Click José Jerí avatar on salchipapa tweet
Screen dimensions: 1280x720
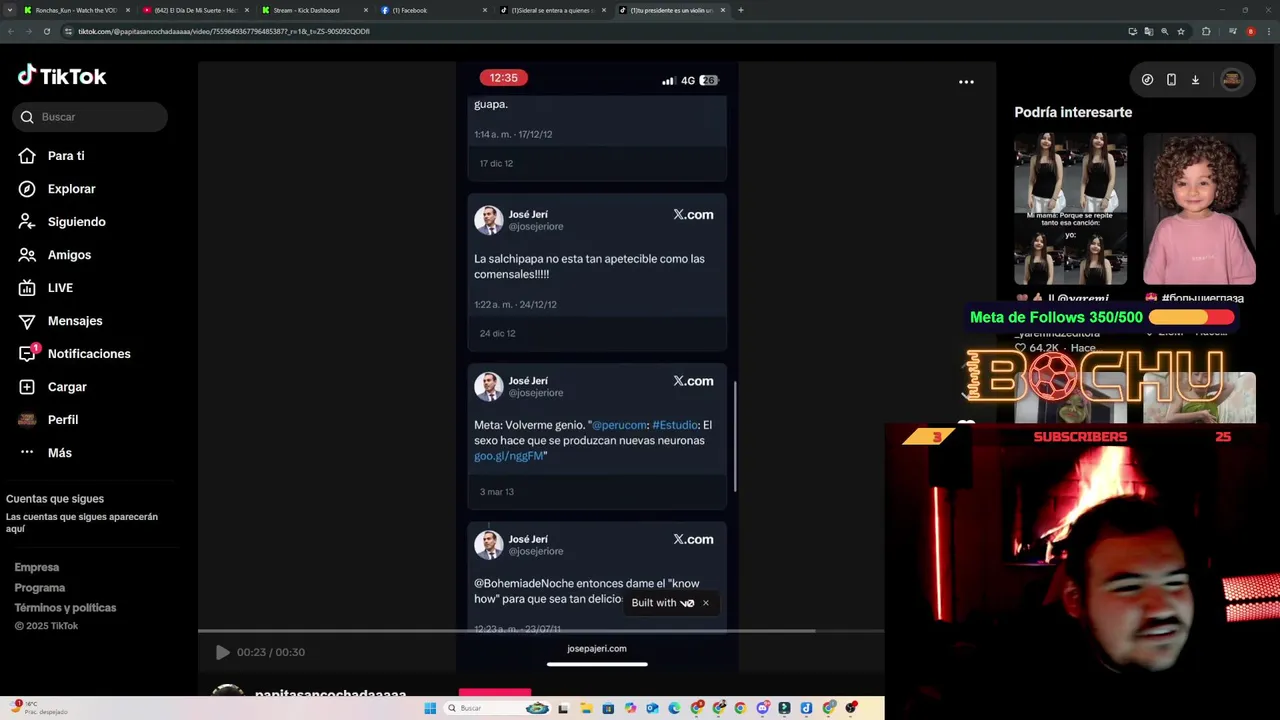(x=489, y=220)
